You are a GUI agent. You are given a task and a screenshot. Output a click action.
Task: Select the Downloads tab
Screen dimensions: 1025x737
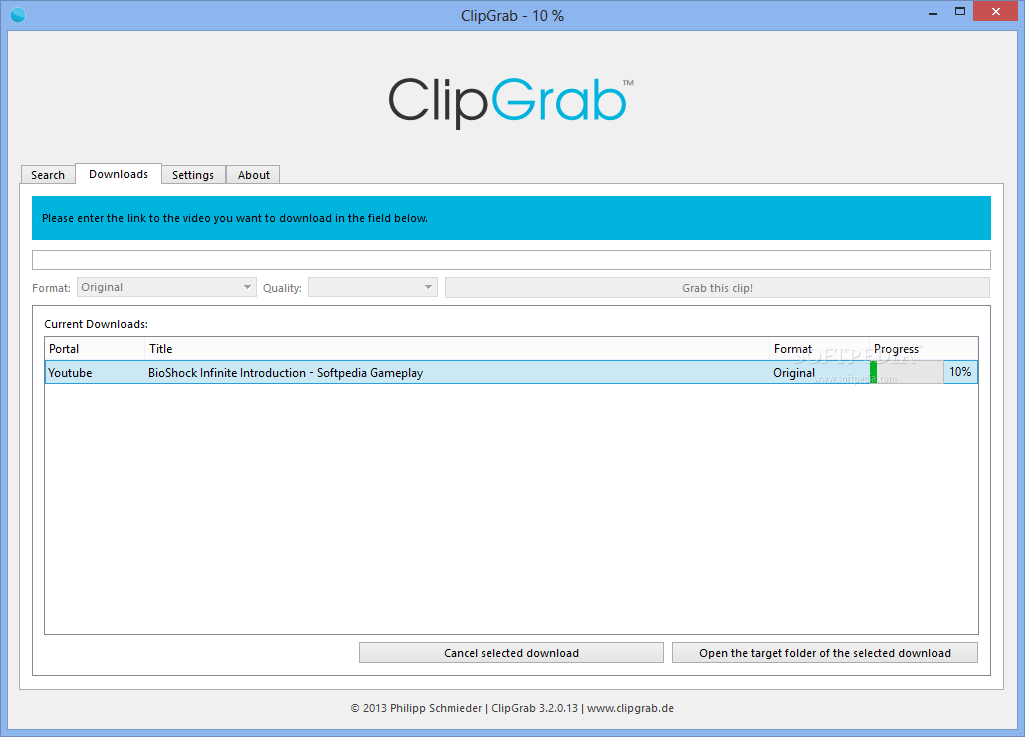click(118, 174)
